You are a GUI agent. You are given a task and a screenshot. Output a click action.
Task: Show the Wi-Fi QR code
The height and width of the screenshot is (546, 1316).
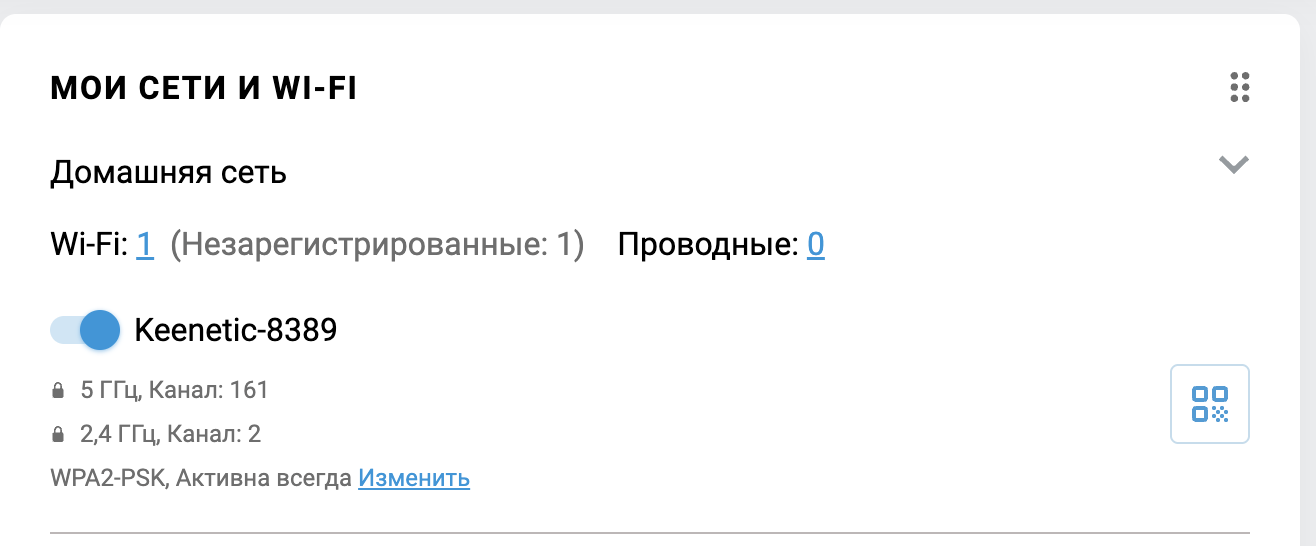1210,404
